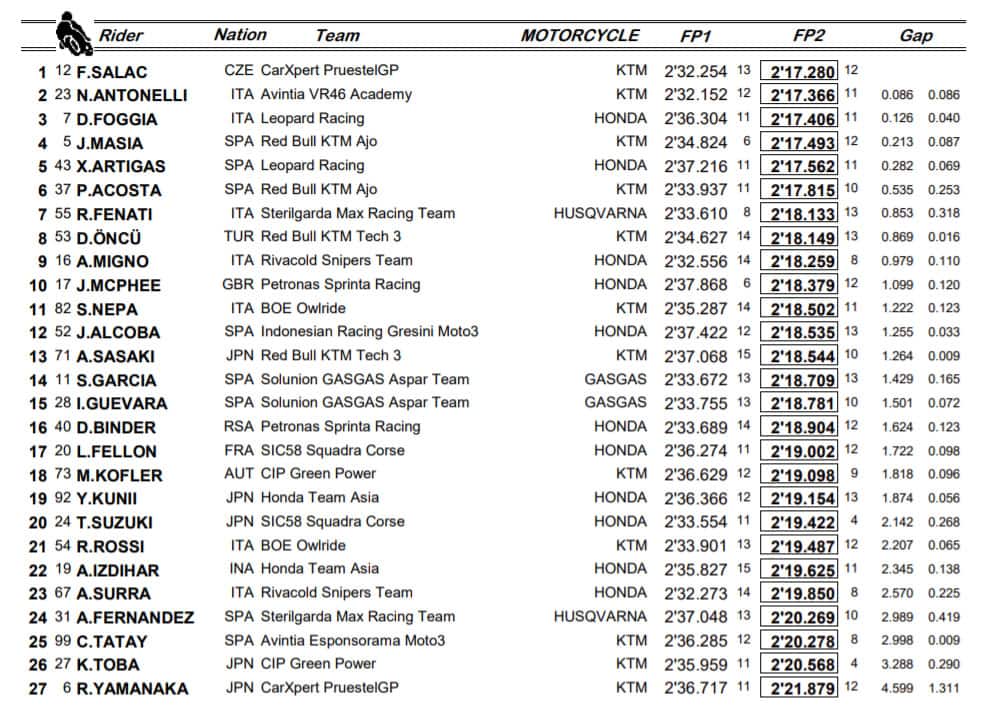Click the gap value 4.599

click(899, 688)
